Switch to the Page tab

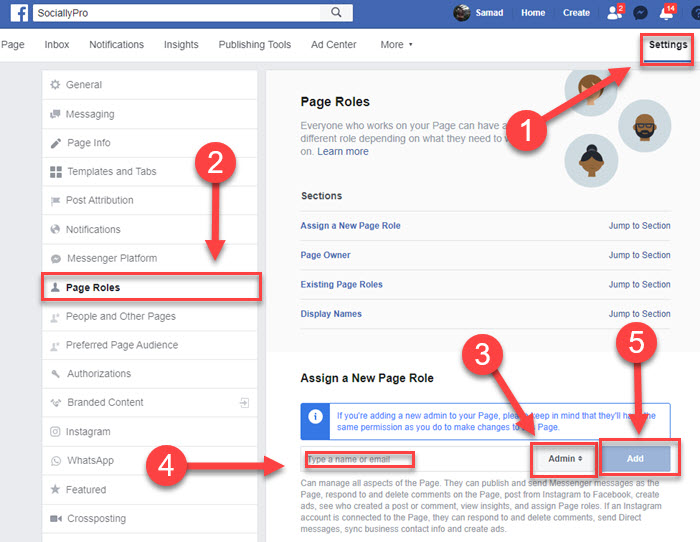pos(12,45)
